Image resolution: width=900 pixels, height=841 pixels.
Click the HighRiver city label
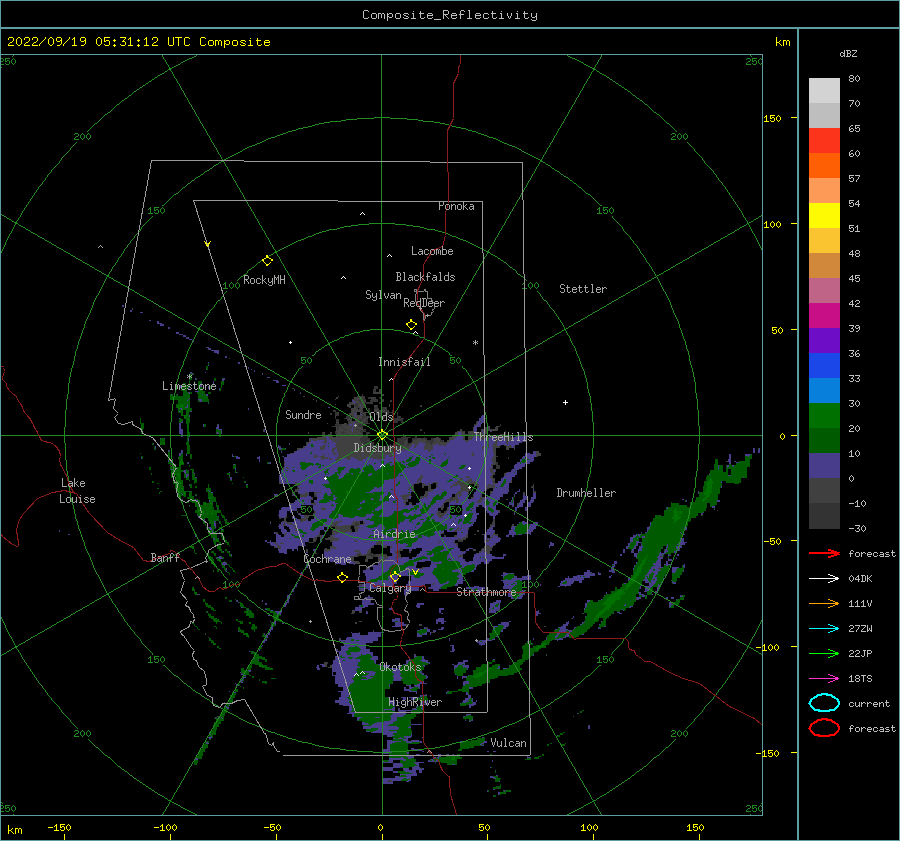coord(415,702)
